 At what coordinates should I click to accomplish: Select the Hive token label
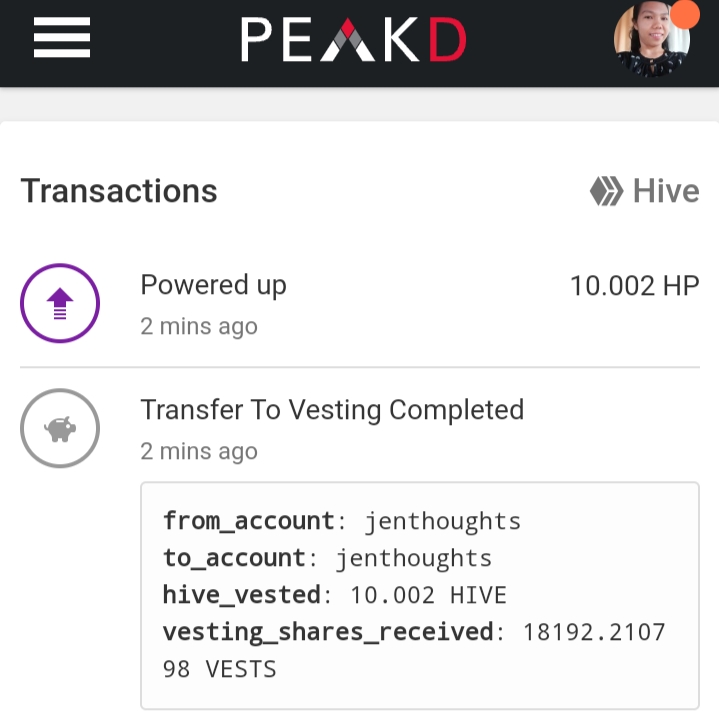[666, 191]
